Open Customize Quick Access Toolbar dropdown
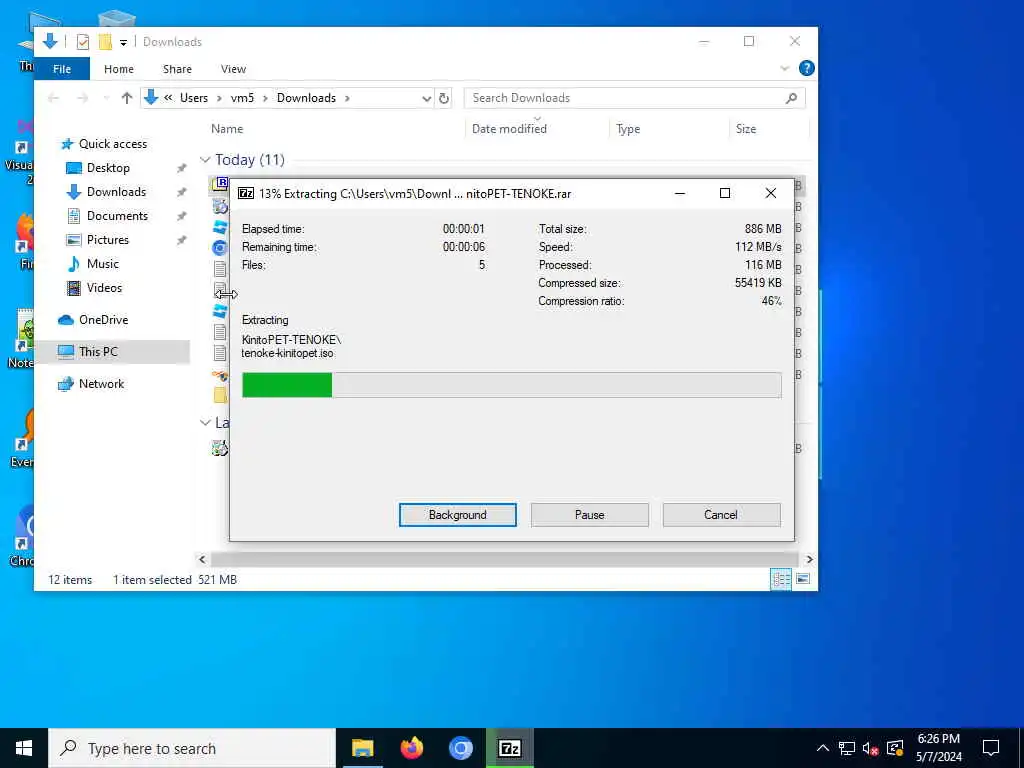 (x=123, y=42)
